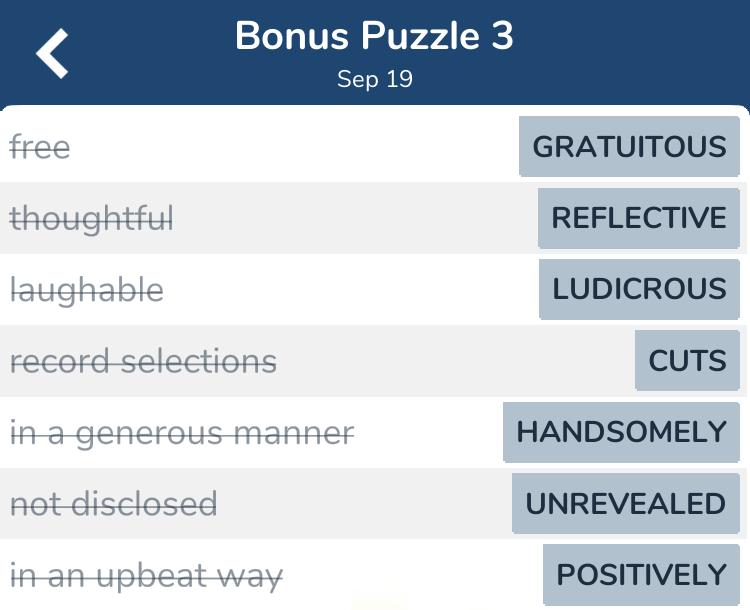Image resolution: width=750 pixels, height=610 pixels.
Task: Tap the 'Bonus Puzzle 3' title
Action: [x=374, y=36]
